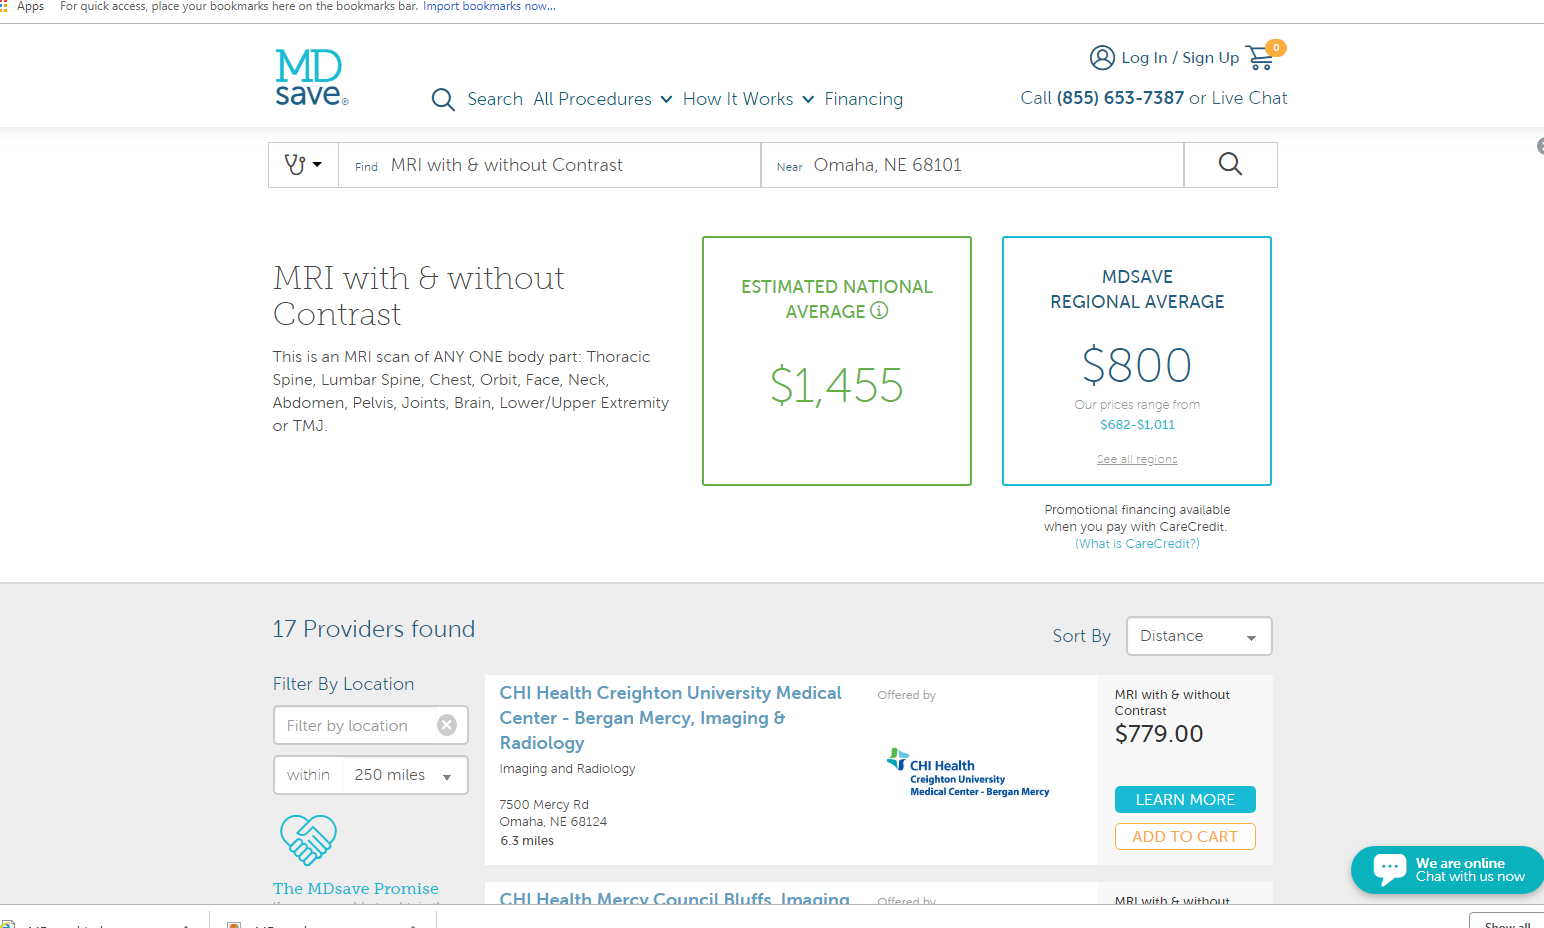
Task: Click the user account icon
Action: click(1102, 57)
